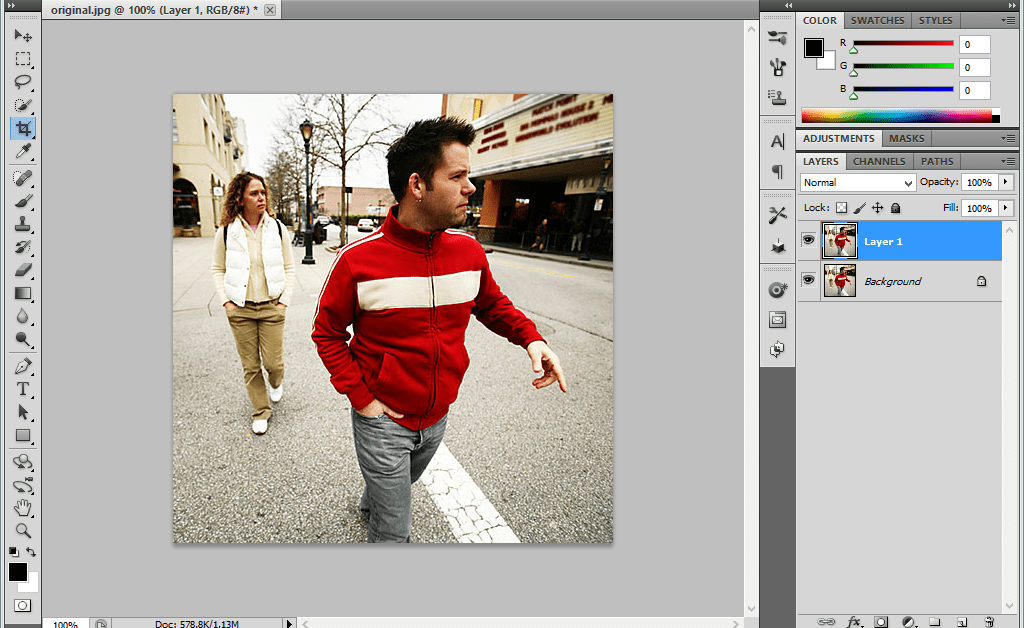Select the Move tool
This screenshot has width=1024, height=628.
(x=23, y=35)
